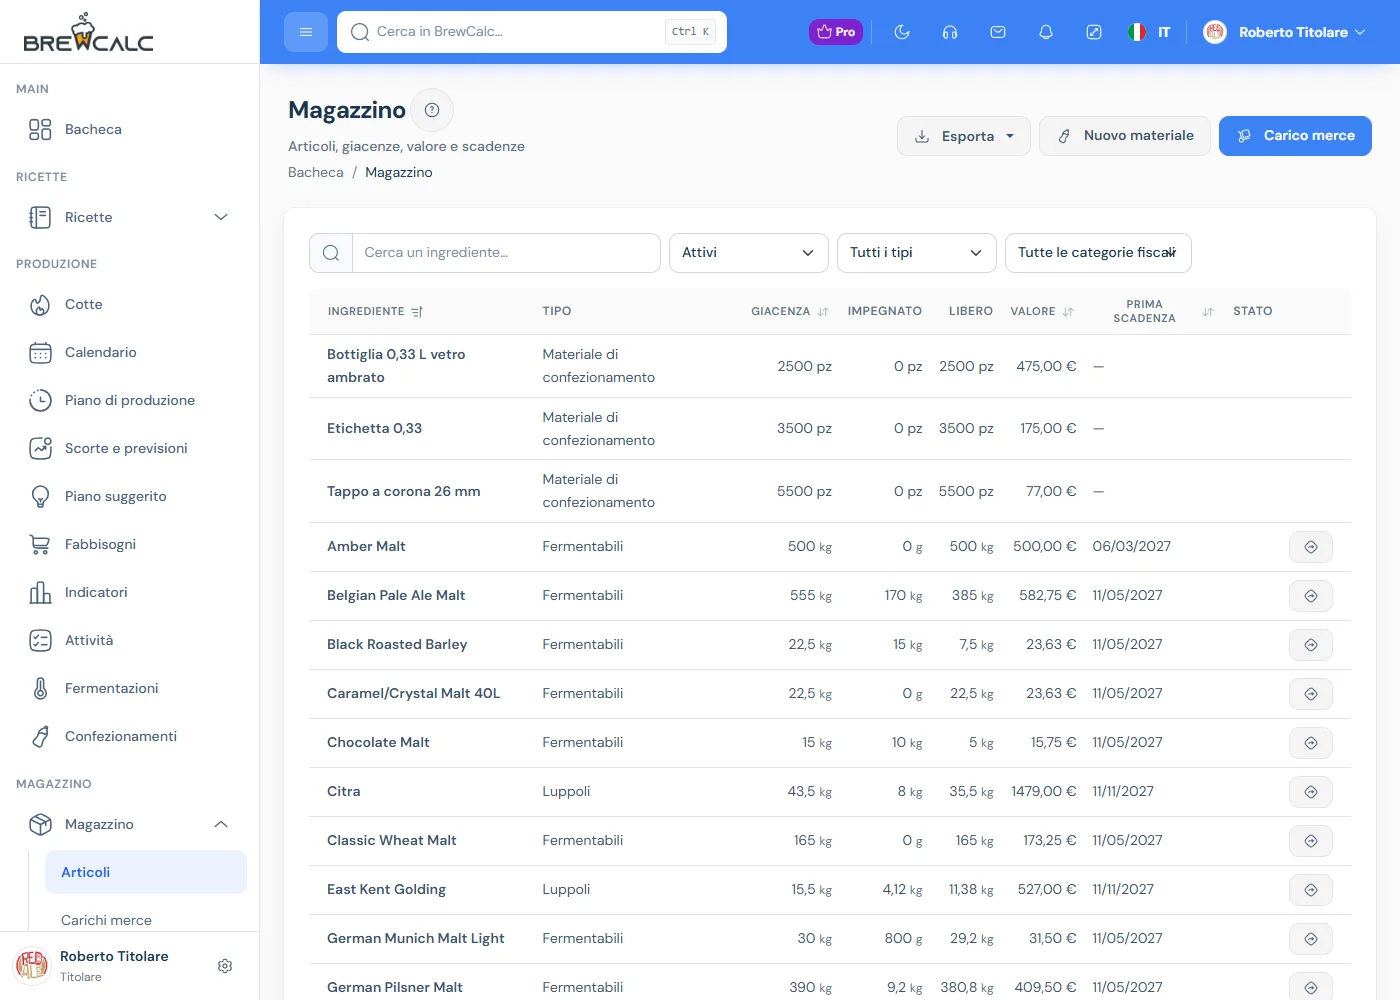Open Etichetta 0,33 item

click(x=374, y=428)
